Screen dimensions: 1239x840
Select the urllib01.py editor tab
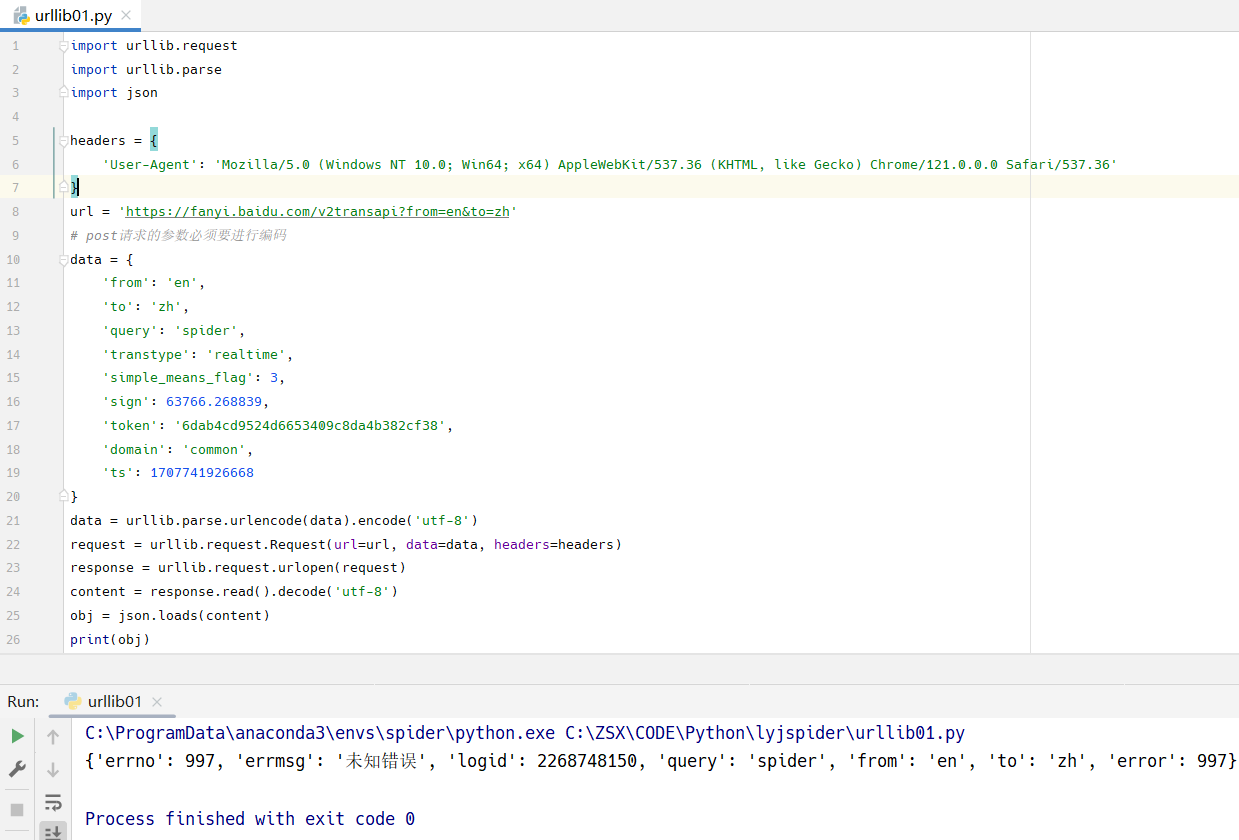point(71,15)
